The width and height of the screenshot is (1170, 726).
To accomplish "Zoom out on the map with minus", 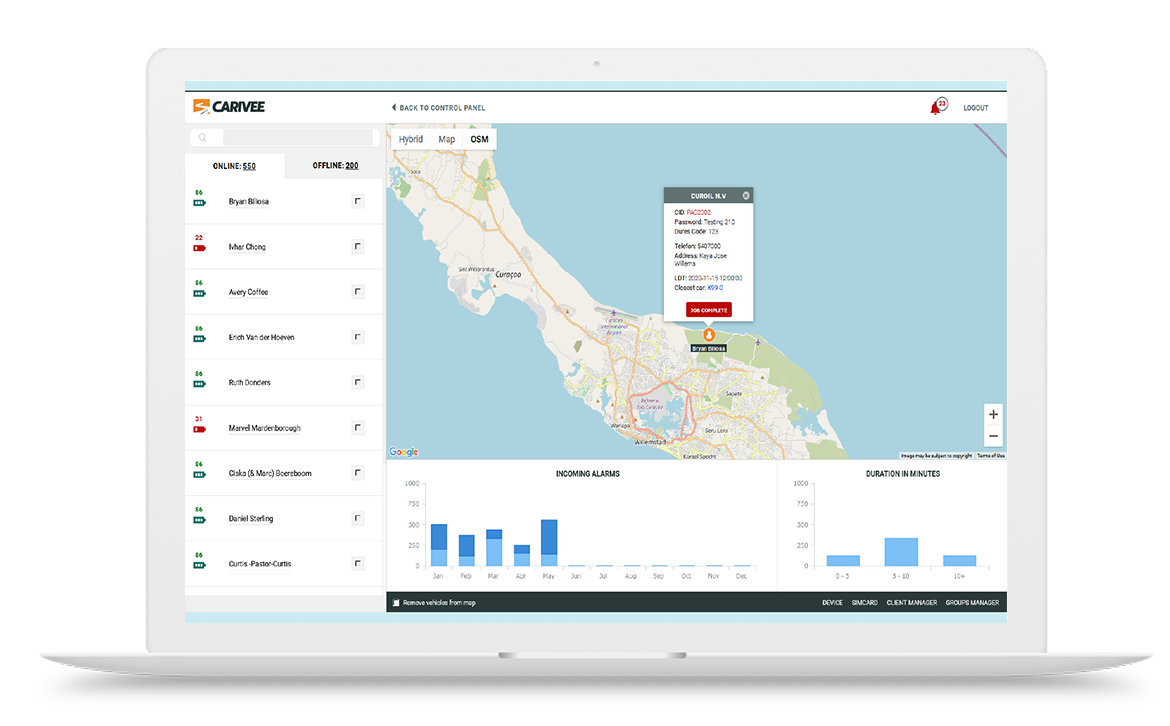I will tap(993, 437).
